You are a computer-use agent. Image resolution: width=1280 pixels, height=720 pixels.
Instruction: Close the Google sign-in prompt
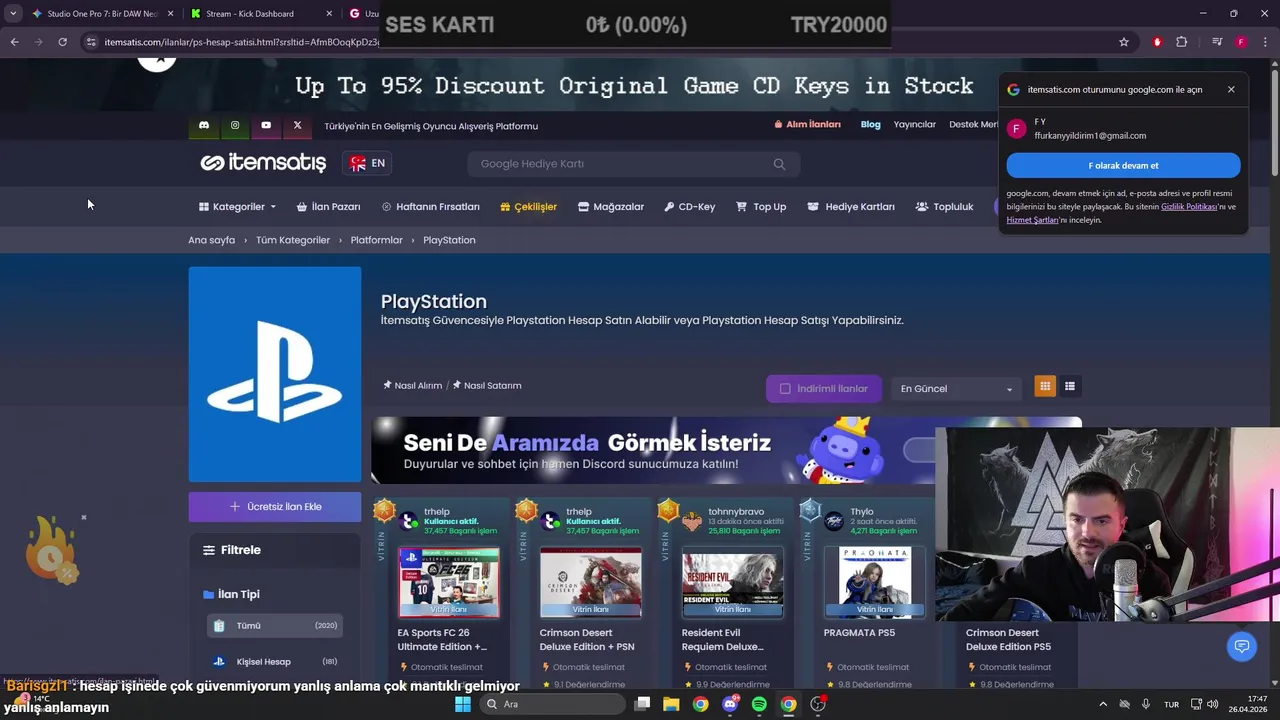point(1231,89)
